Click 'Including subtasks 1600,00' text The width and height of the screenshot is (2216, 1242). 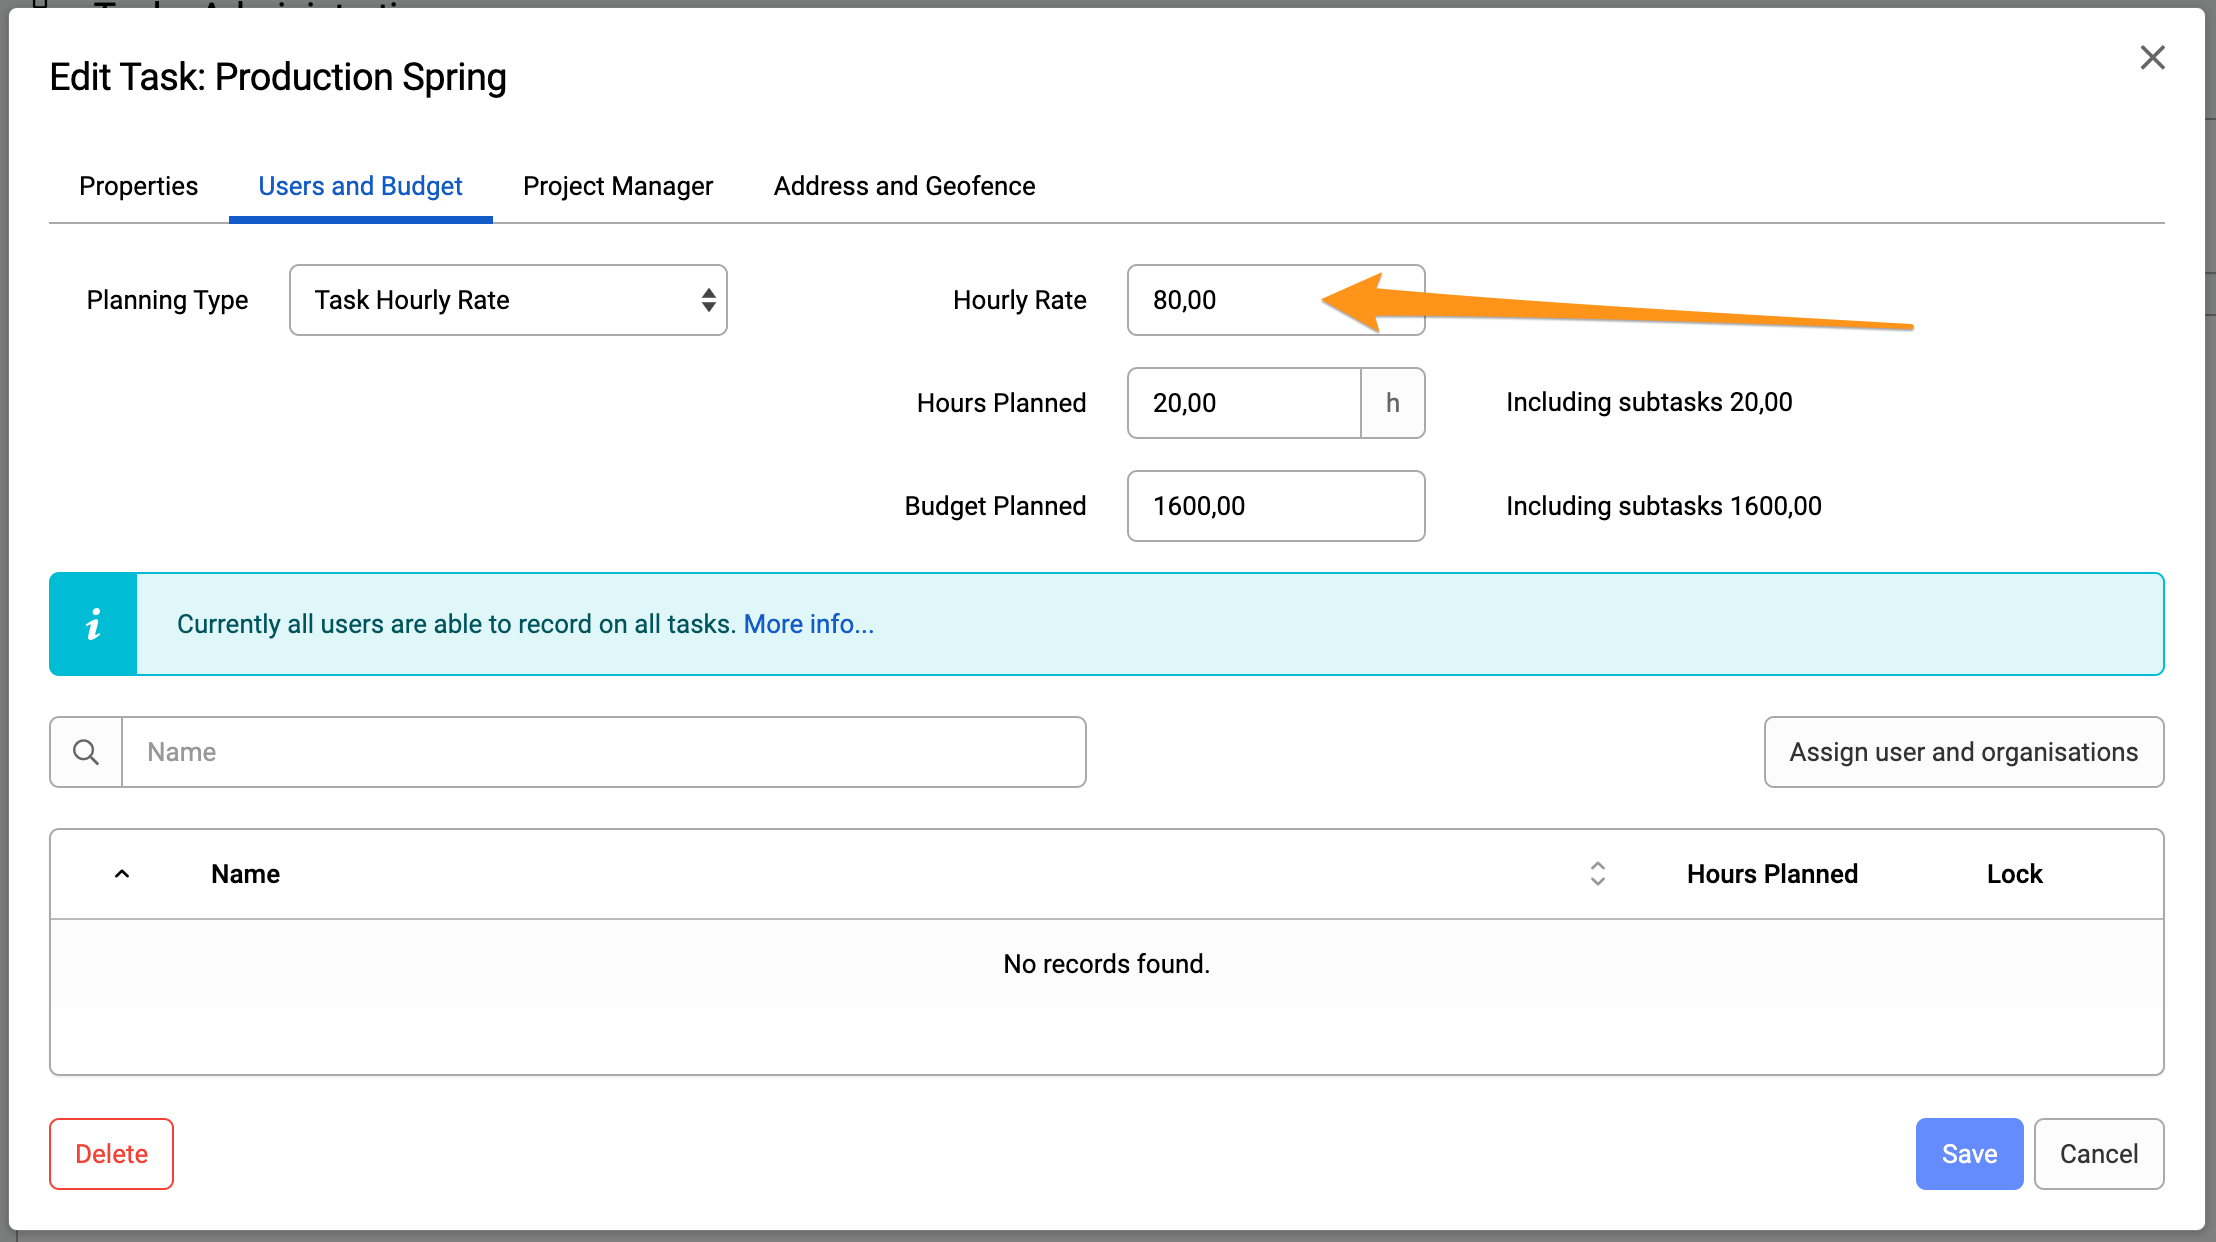tap(1664, 506)
